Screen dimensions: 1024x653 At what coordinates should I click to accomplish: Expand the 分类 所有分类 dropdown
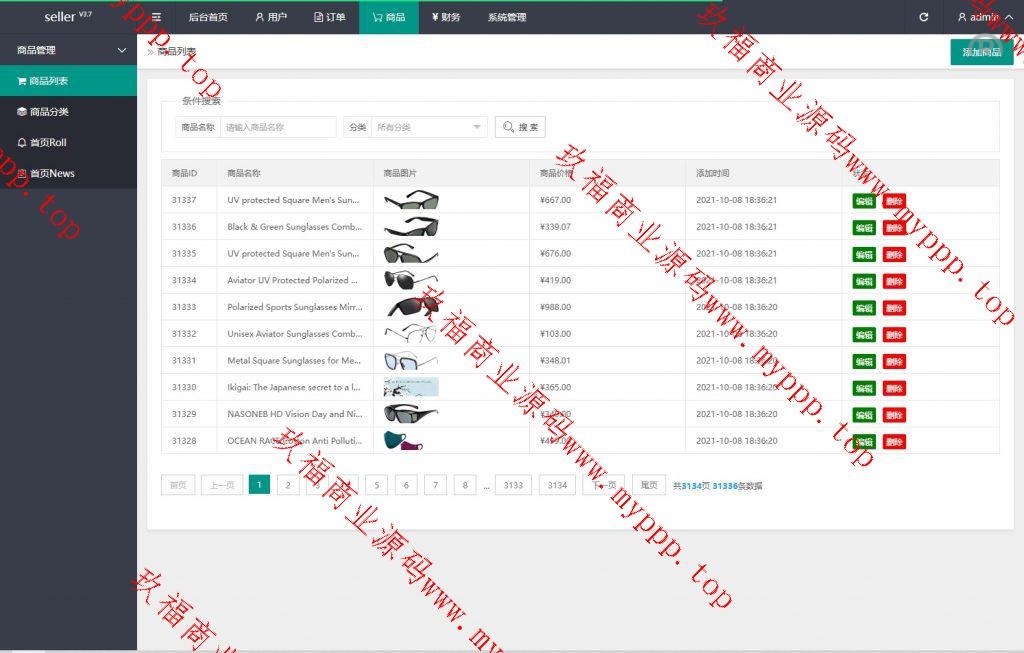tap(429, 127)
